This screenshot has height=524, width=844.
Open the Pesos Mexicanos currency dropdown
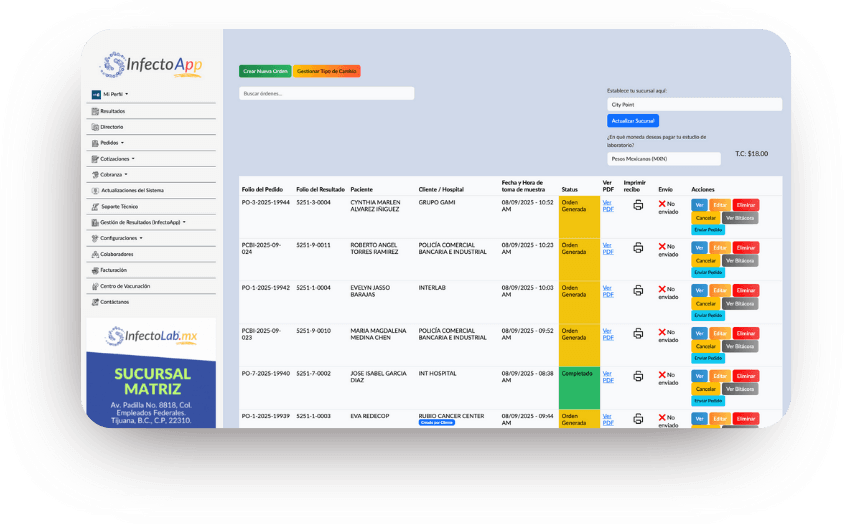coord(663,159)
